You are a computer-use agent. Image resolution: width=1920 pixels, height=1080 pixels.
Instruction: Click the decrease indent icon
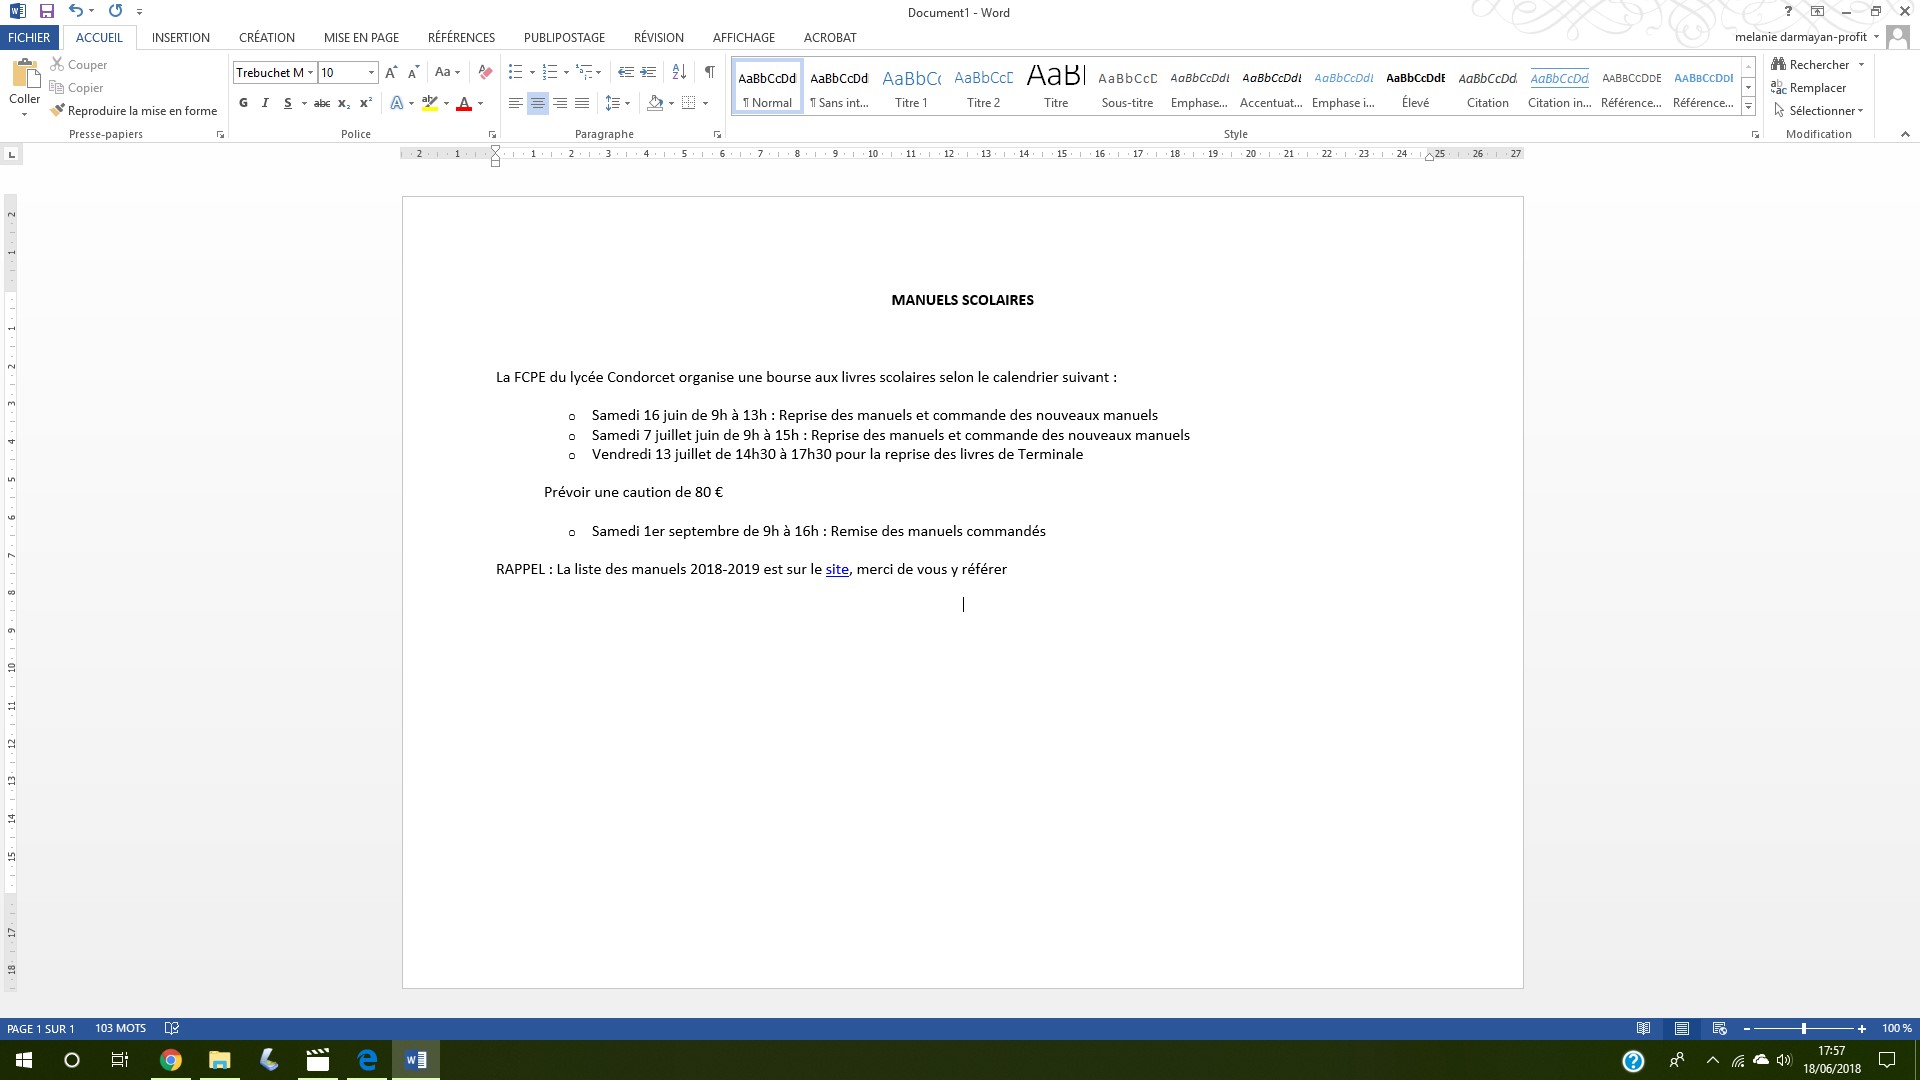[626, 72]
